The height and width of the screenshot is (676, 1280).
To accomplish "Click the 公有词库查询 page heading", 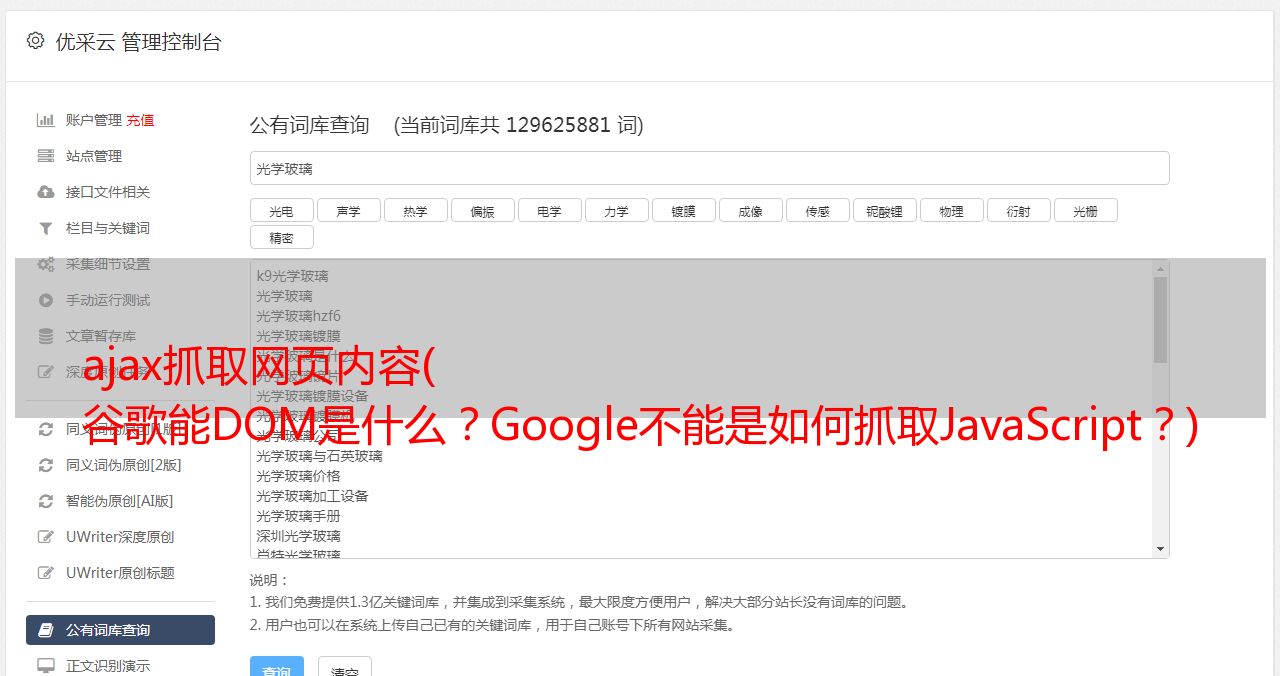I will [310, 125].
